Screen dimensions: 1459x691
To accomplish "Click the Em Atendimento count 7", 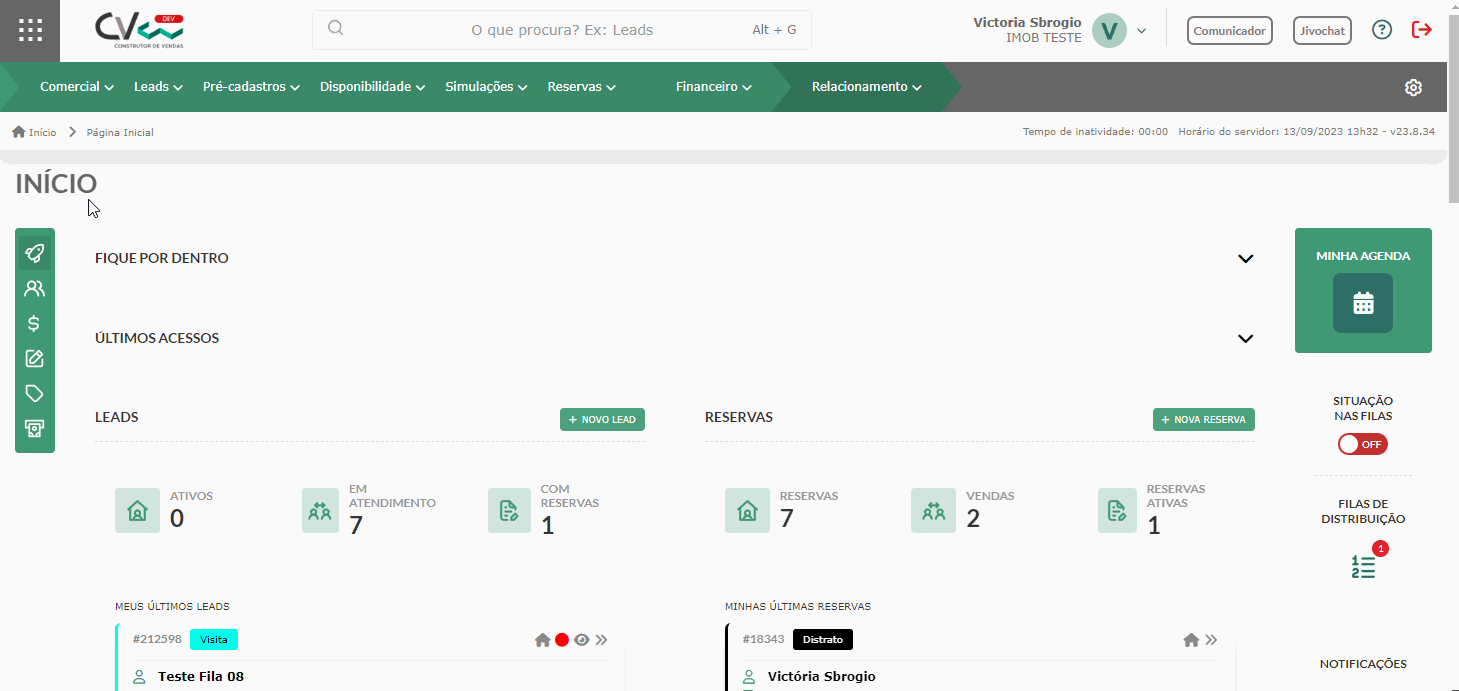I will [356, 525].
